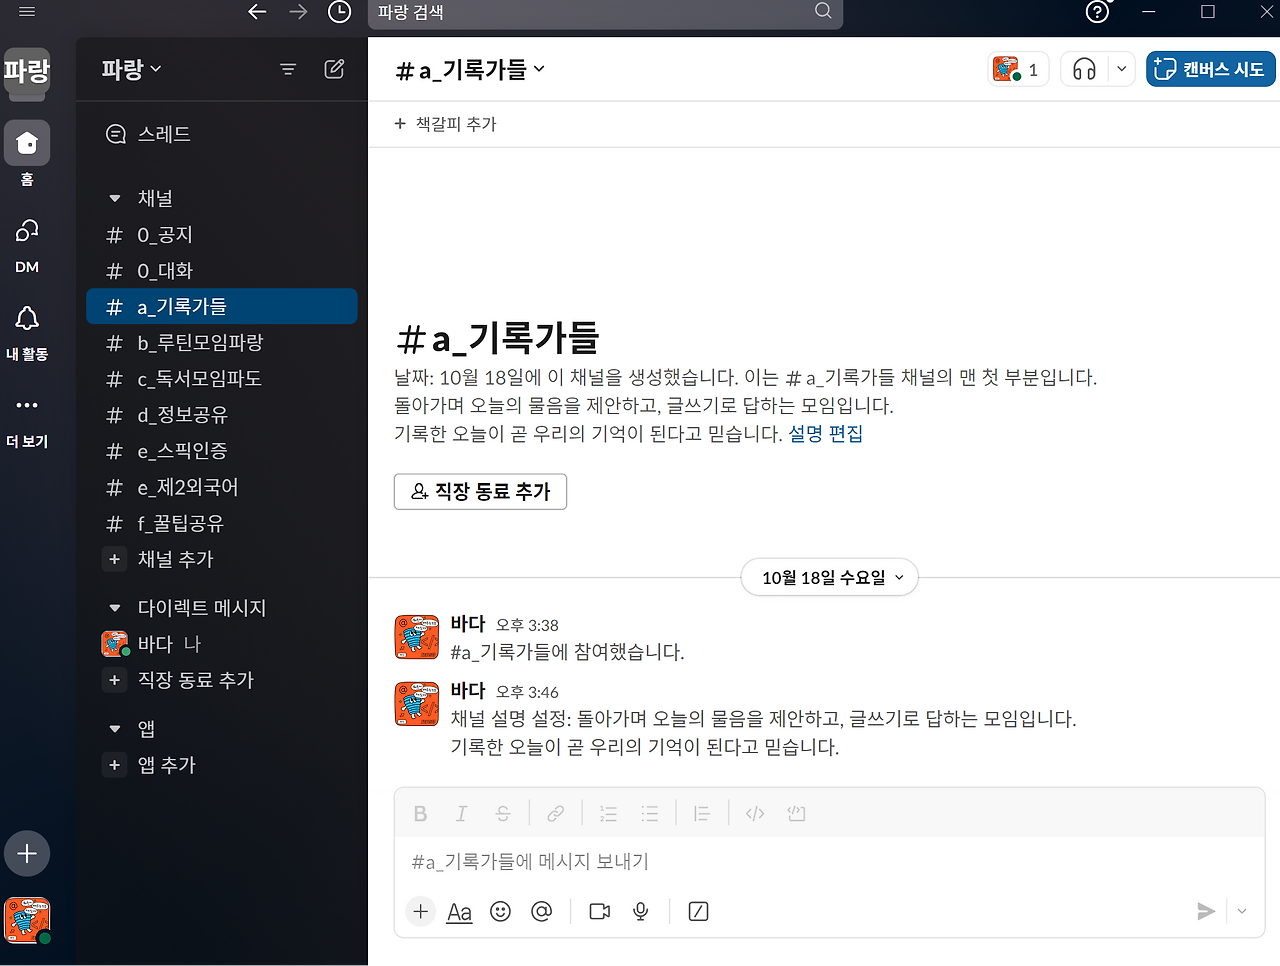
Task: Open 내 활동 activity view
Action: point(27,330)
